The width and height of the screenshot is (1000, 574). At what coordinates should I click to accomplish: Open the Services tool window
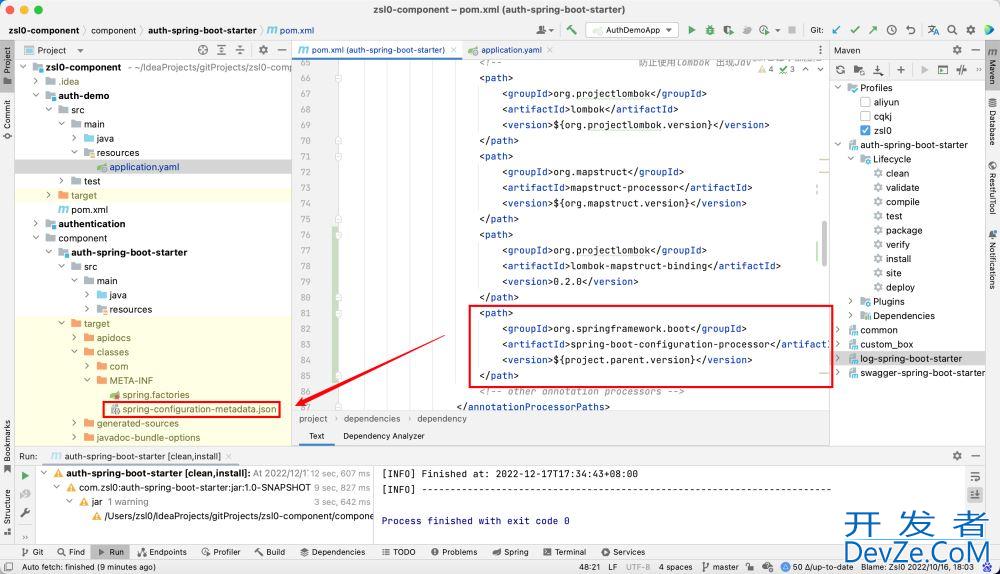click(623, 552)
